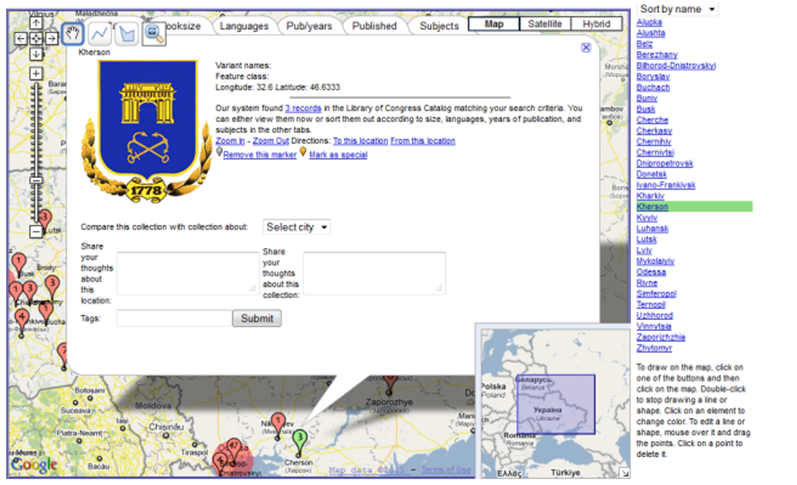This screenshot has width=797, height=485.
Task: Open the Select city dropdown
Action: click(x=297, y=227)
